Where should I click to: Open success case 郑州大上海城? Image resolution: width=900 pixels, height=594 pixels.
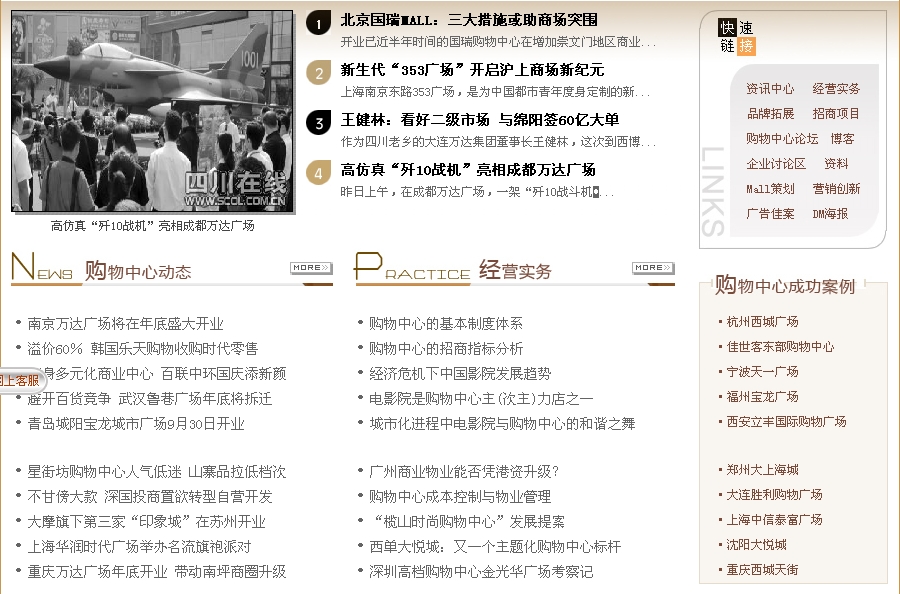click(762, 470)
